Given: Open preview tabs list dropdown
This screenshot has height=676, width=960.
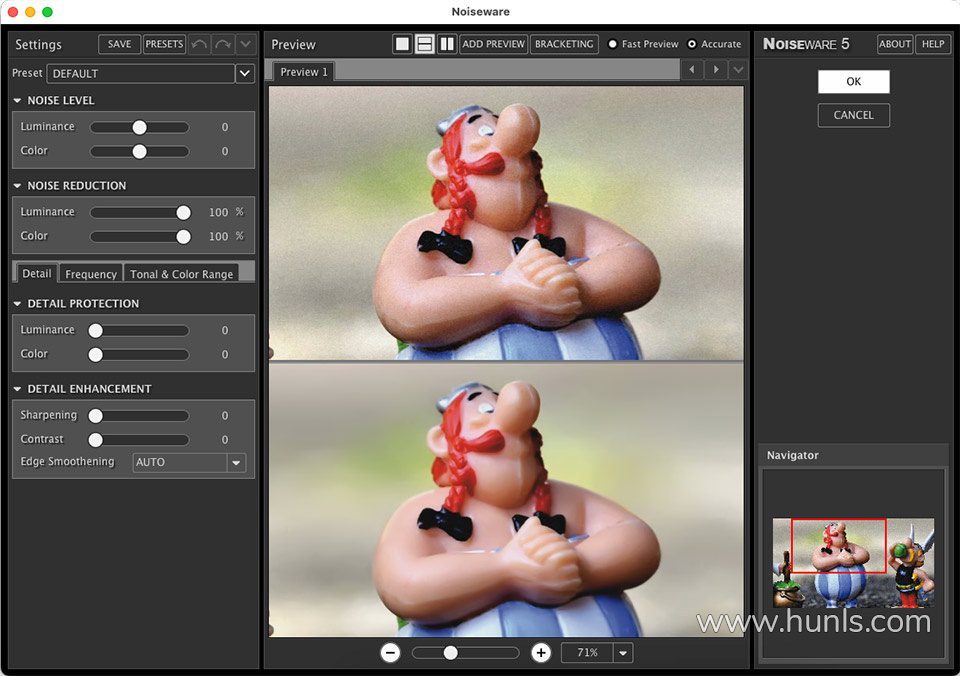Looking at the screenshot, I should (x=738, y=70).
